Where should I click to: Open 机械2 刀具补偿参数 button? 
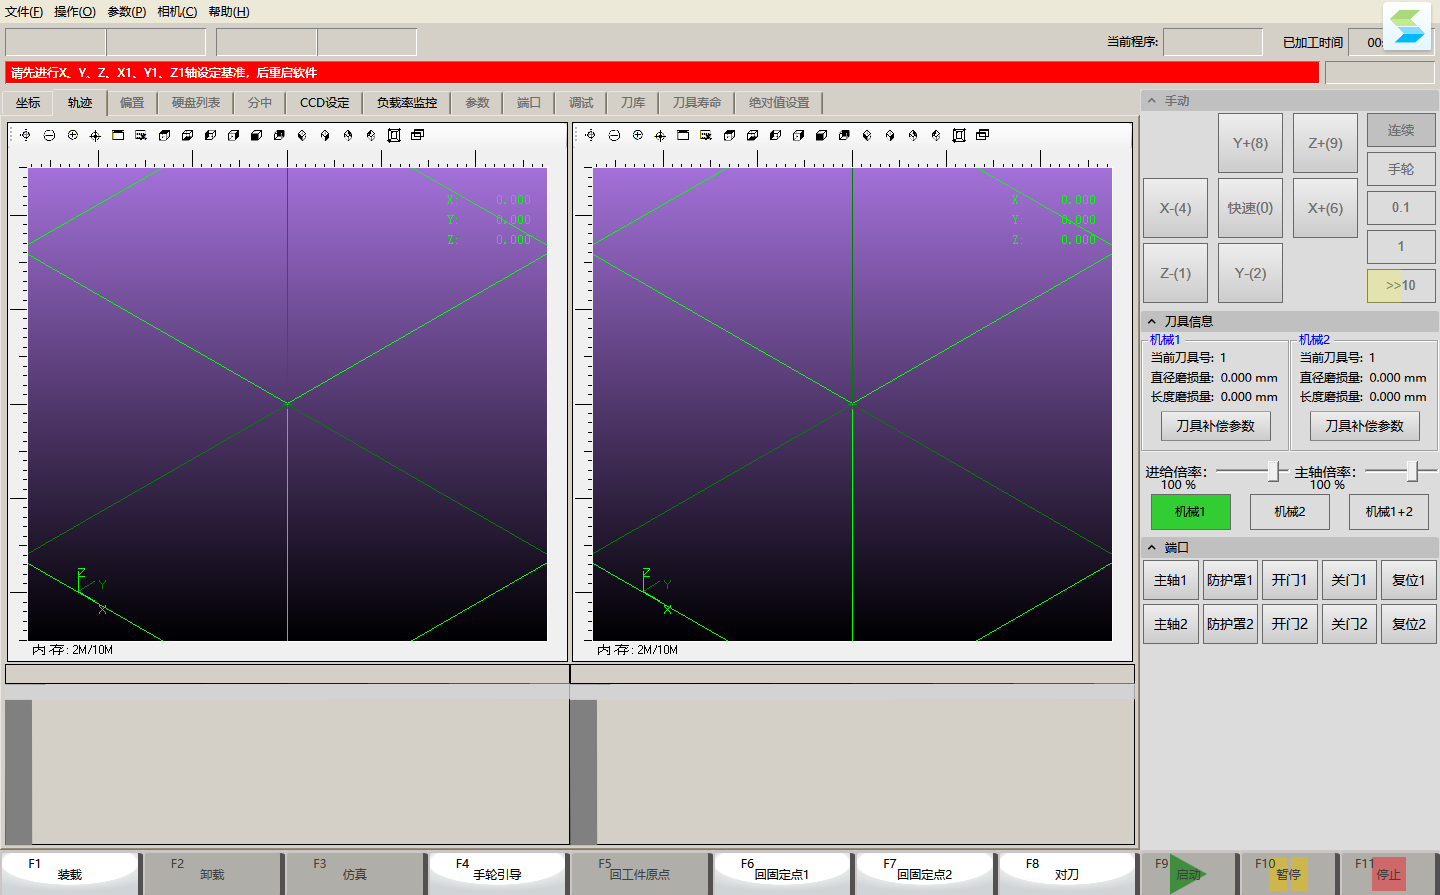coord(1365,426)
